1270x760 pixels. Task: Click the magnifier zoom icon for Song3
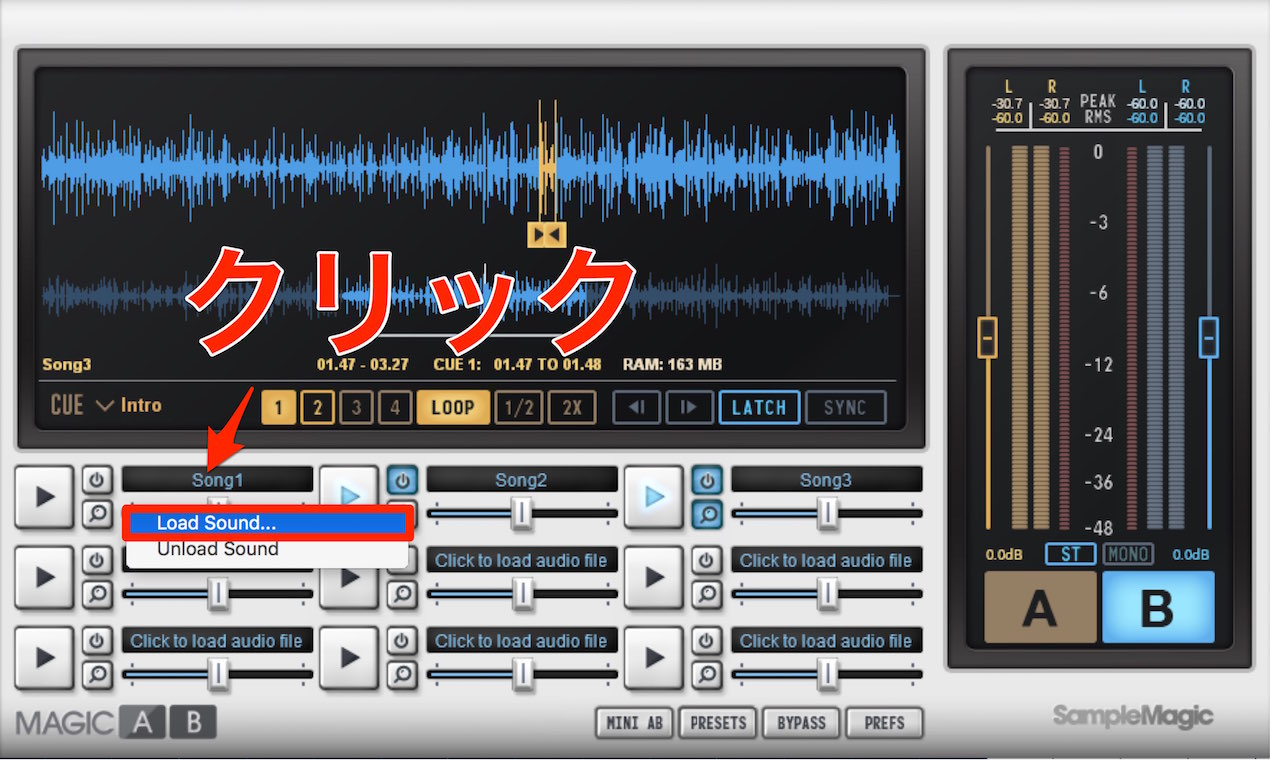707,514
